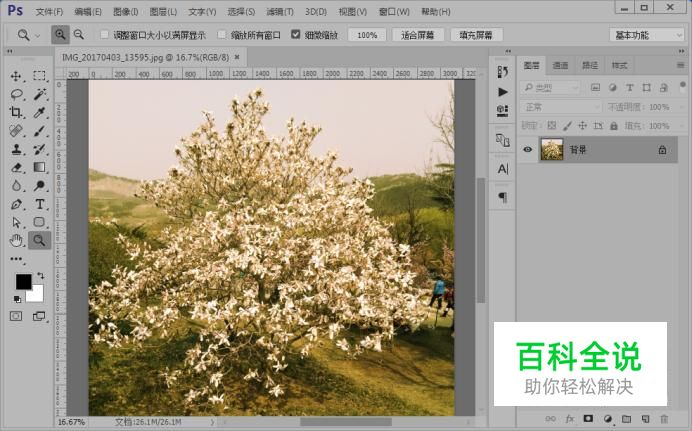Viewport: 692px width, 431px height.
Task: Select the Move tool
Action: coord(16,76)
